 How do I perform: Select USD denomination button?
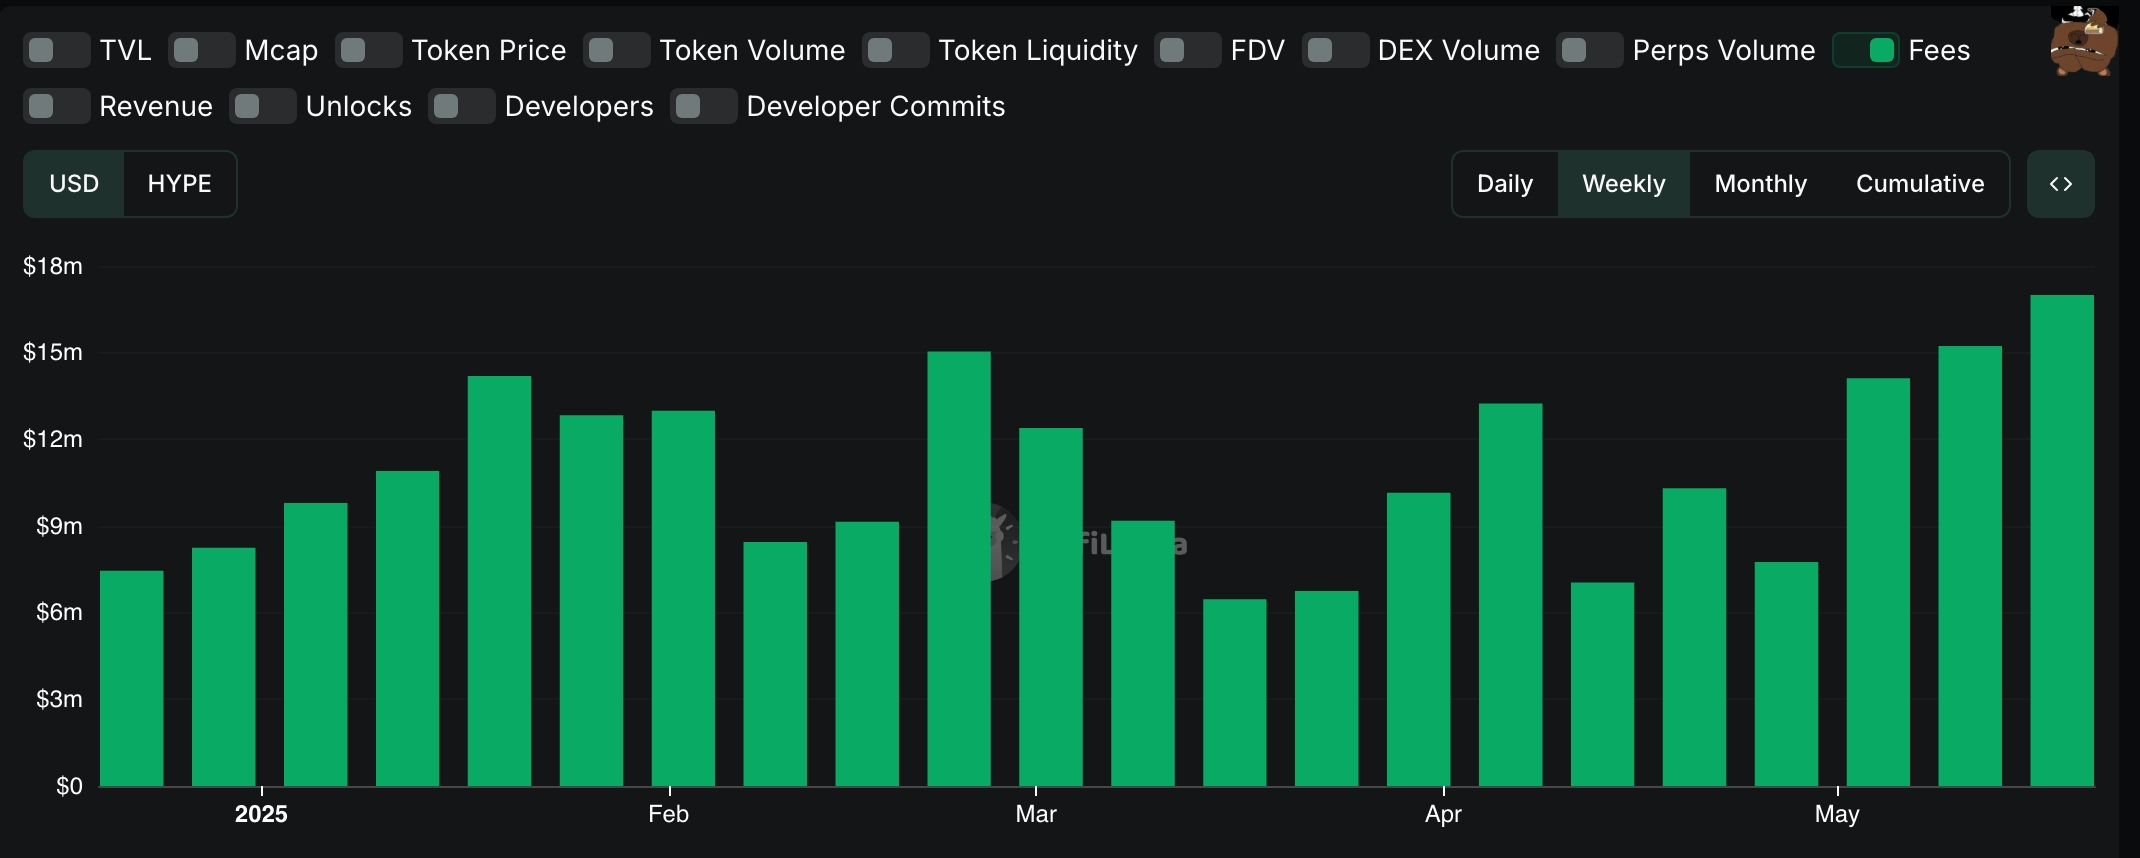(x=74, y=184)
